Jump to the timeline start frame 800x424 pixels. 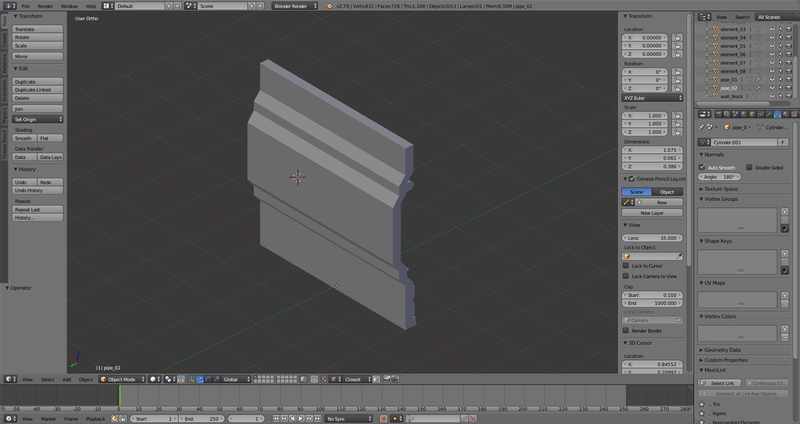tap(276, 418)
